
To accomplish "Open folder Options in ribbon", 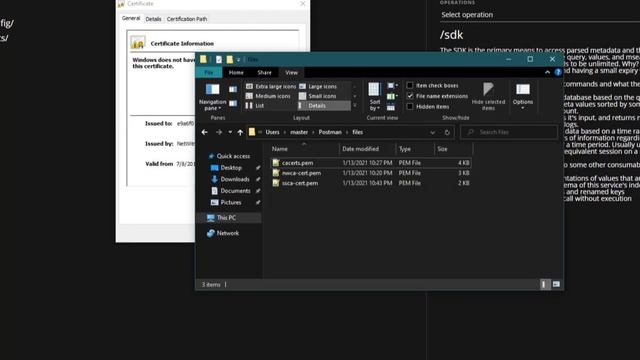I will coord(523,97).
